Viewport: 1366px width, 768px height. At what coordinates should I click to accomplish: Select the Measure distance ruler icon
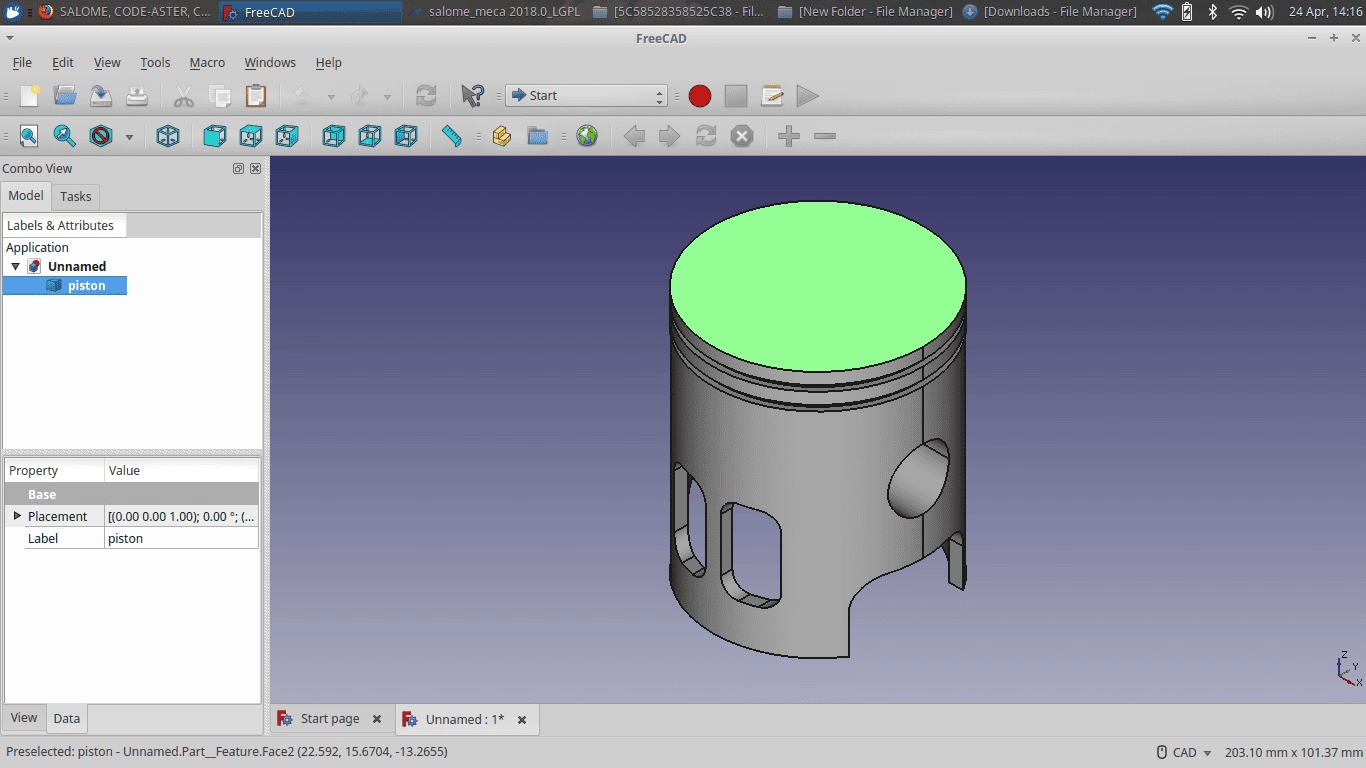tap(452, 136)
